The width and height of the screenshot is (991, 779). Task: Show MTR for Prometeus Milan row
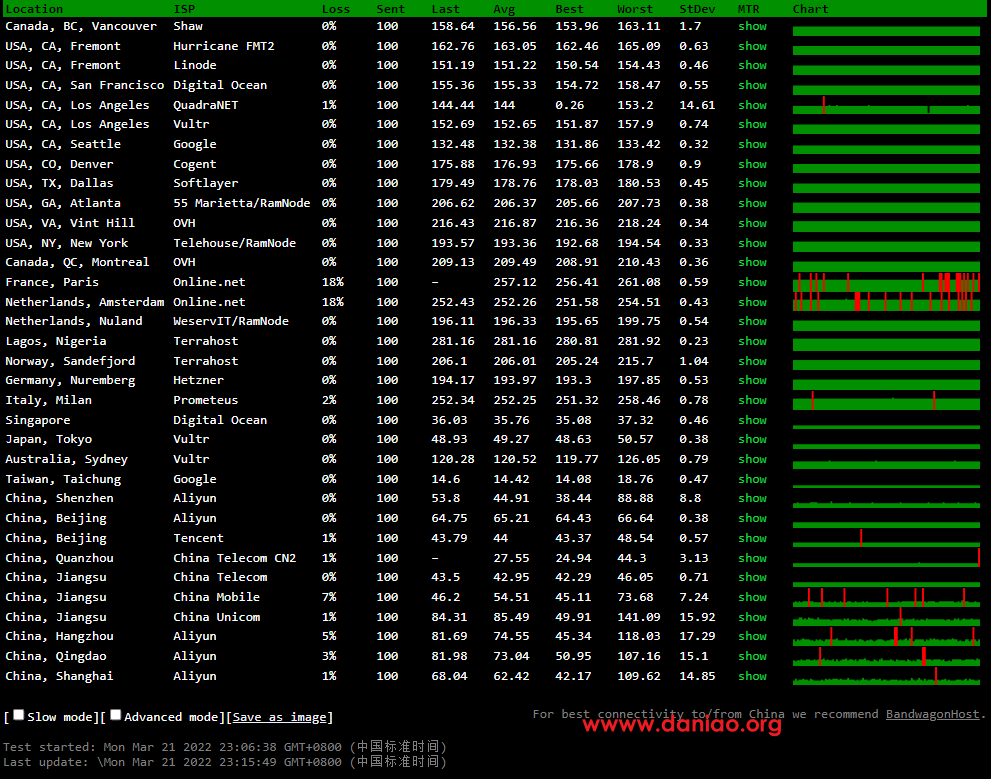(752, 401)
